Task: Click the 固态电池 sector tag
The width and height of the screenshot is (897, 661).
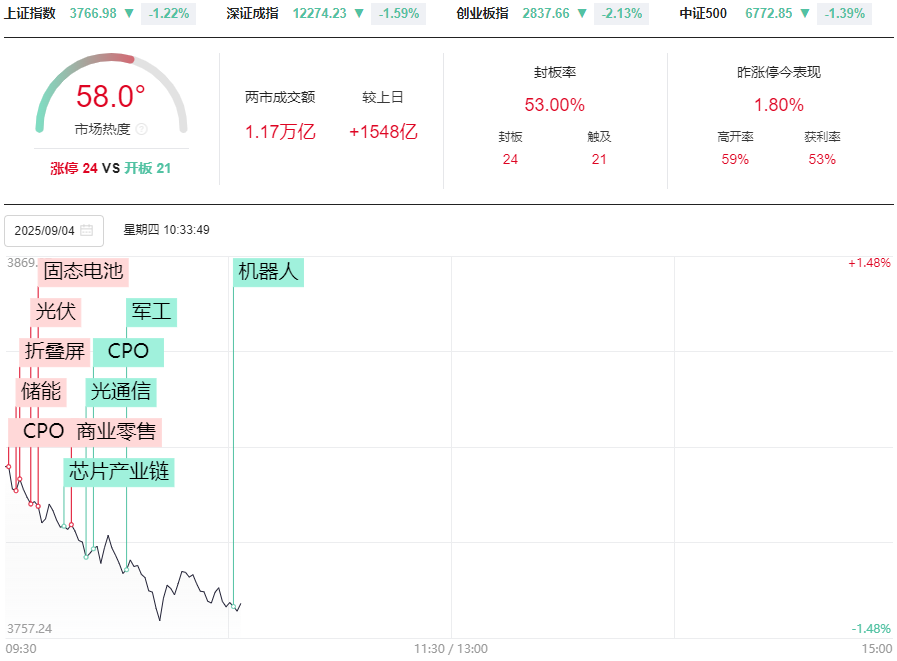Action: click(84, 271)
